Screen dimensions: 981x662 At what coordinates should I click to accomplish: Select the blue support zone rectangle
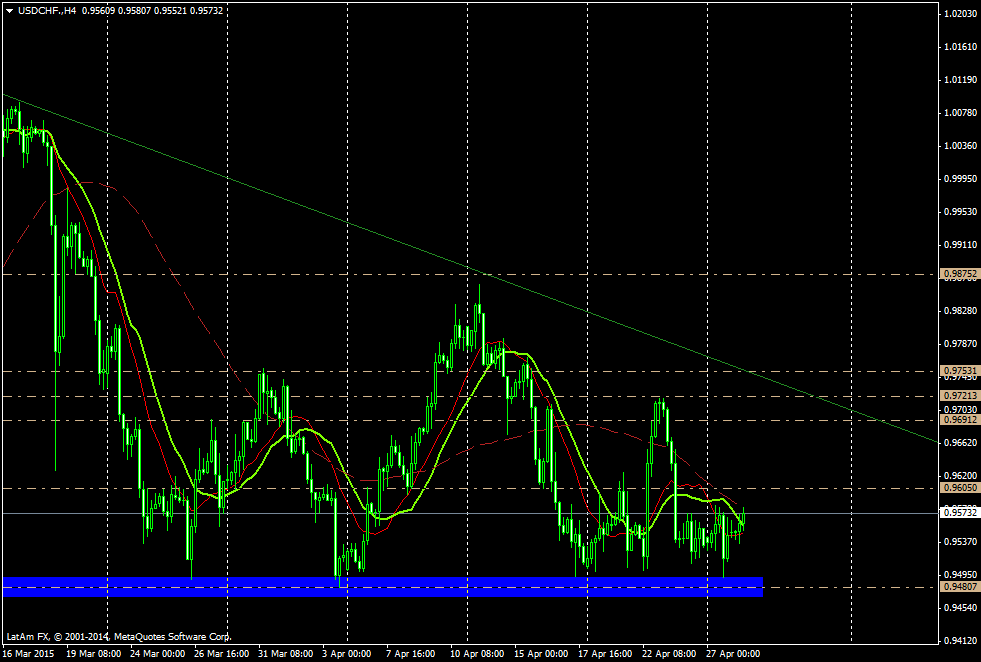point(383,587)
